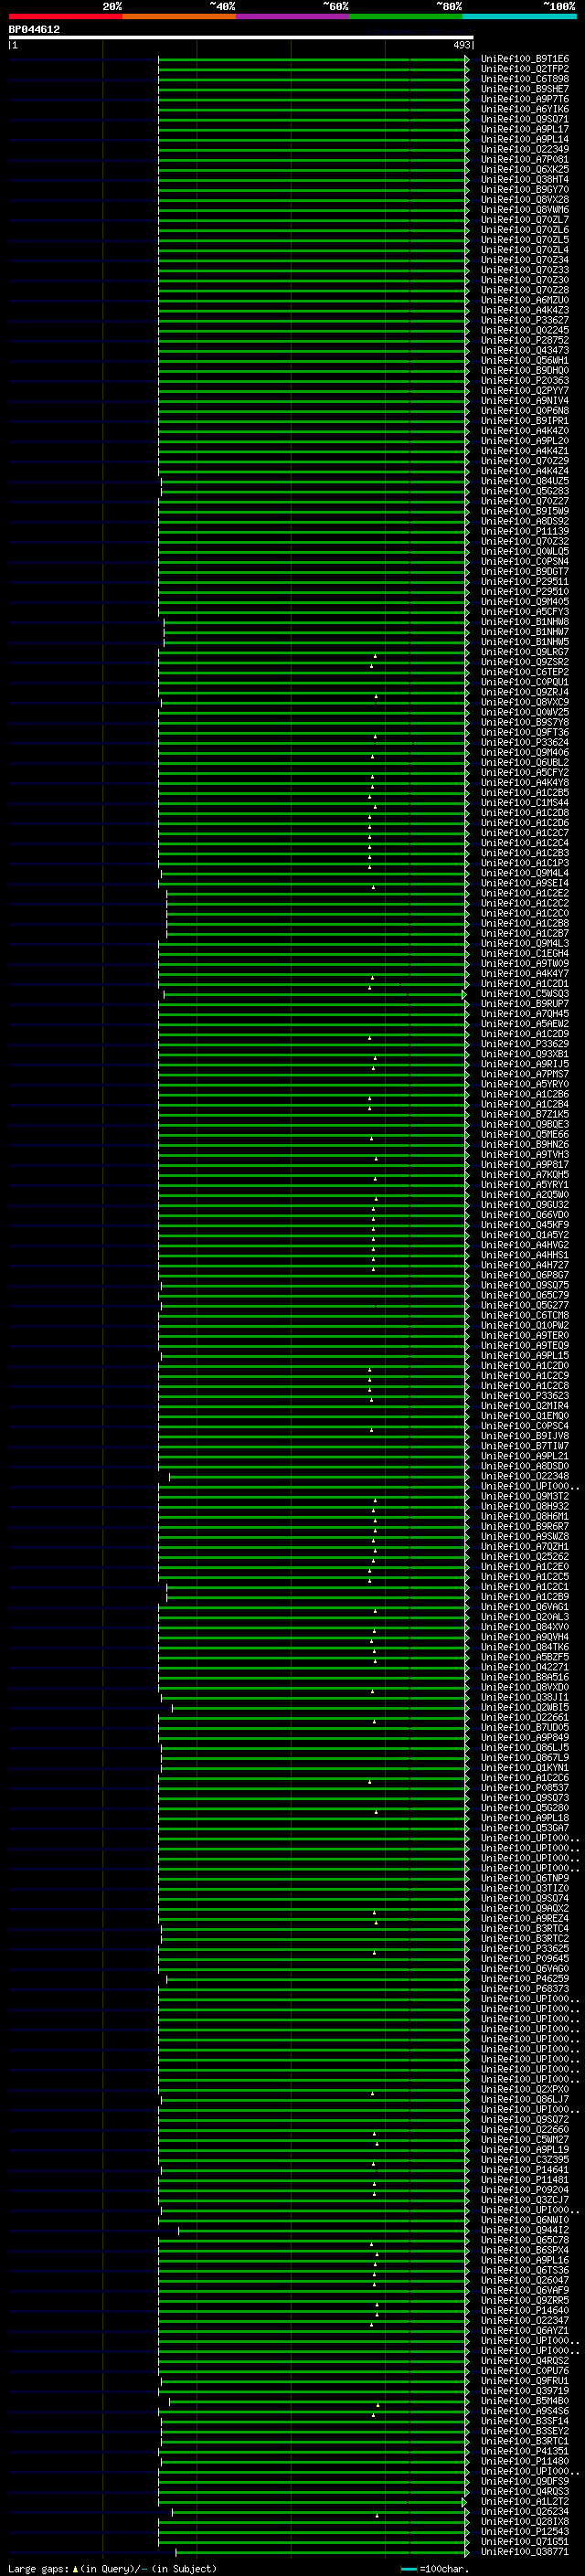Select the UniRef100_A9PL17 label
The image size is (585, 2576).
click(525, 129)
